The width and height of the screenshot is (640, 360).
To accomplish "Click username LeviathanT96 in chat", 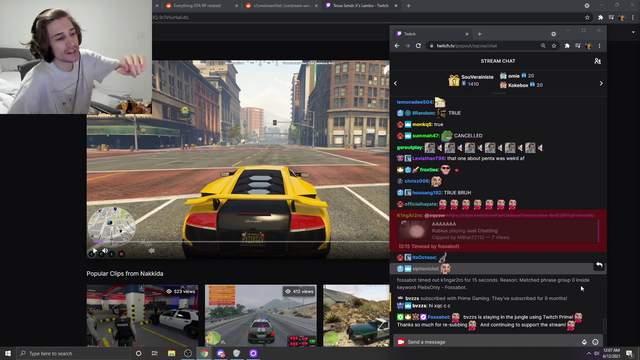I will pyautogui.click(x=429, y=158).
